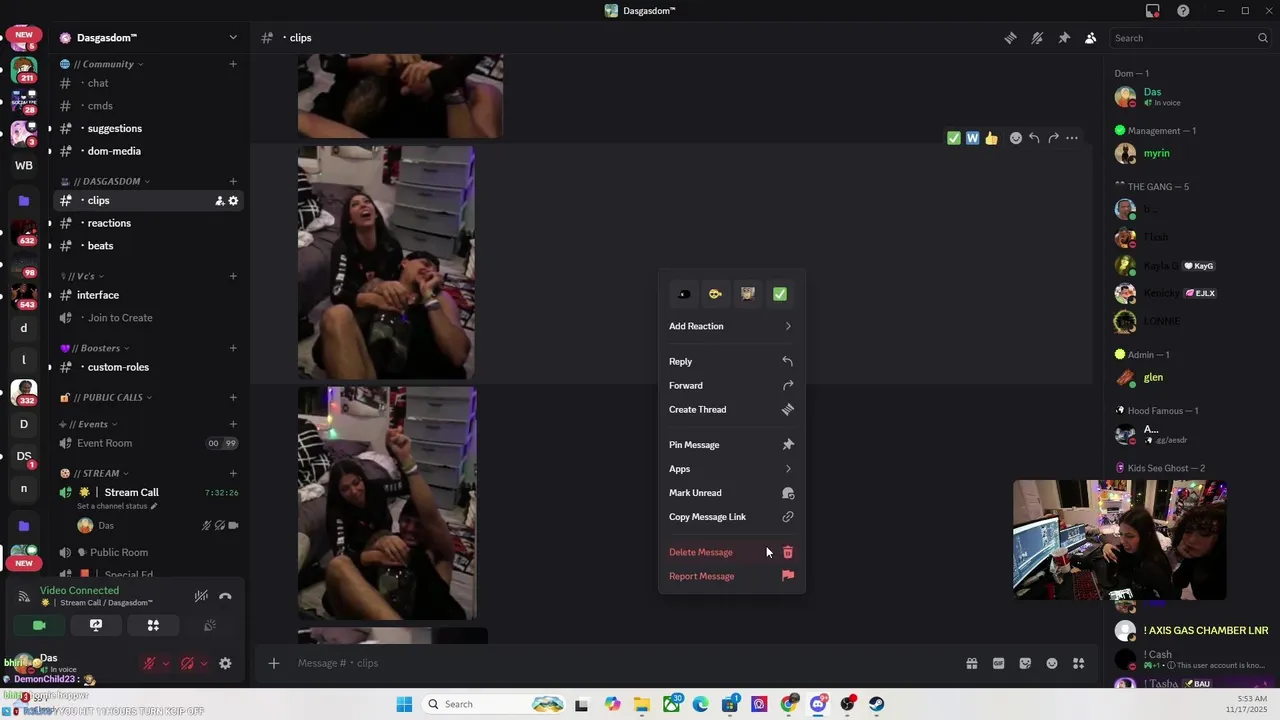Click invite icon on clips channel
Screen dimensions: 1280x720
[x=219, y=201]
